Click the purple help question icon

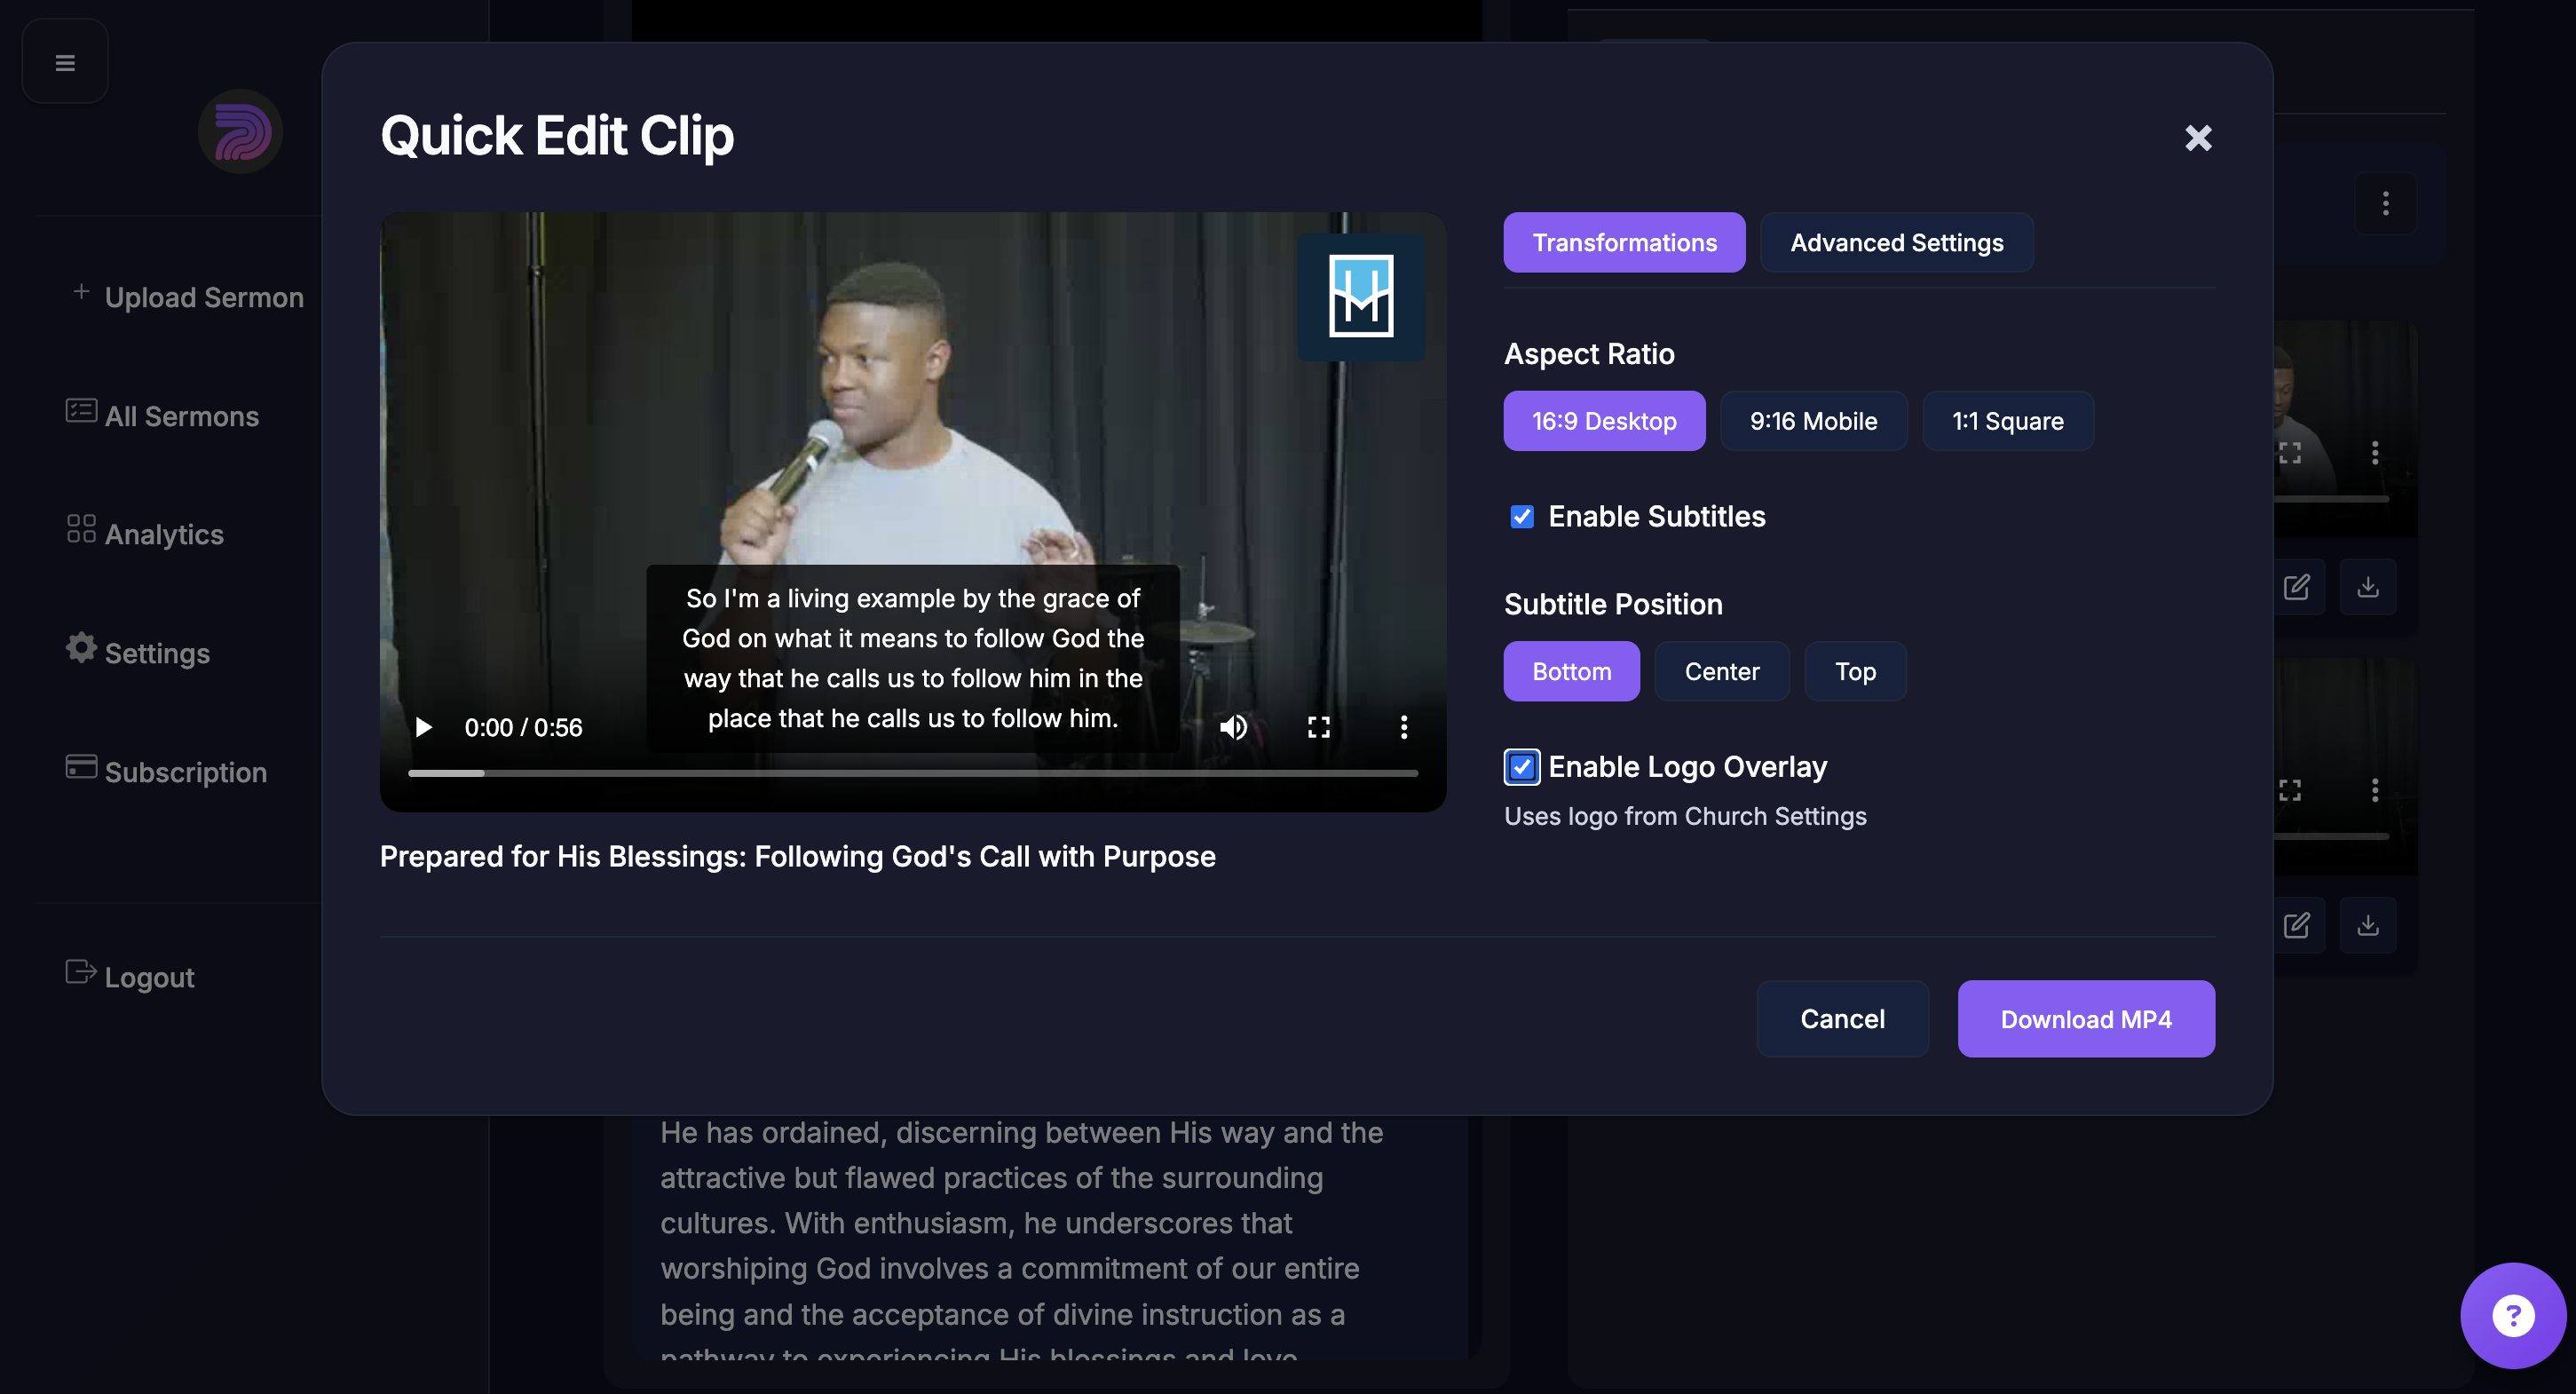pos(2512,1315)
